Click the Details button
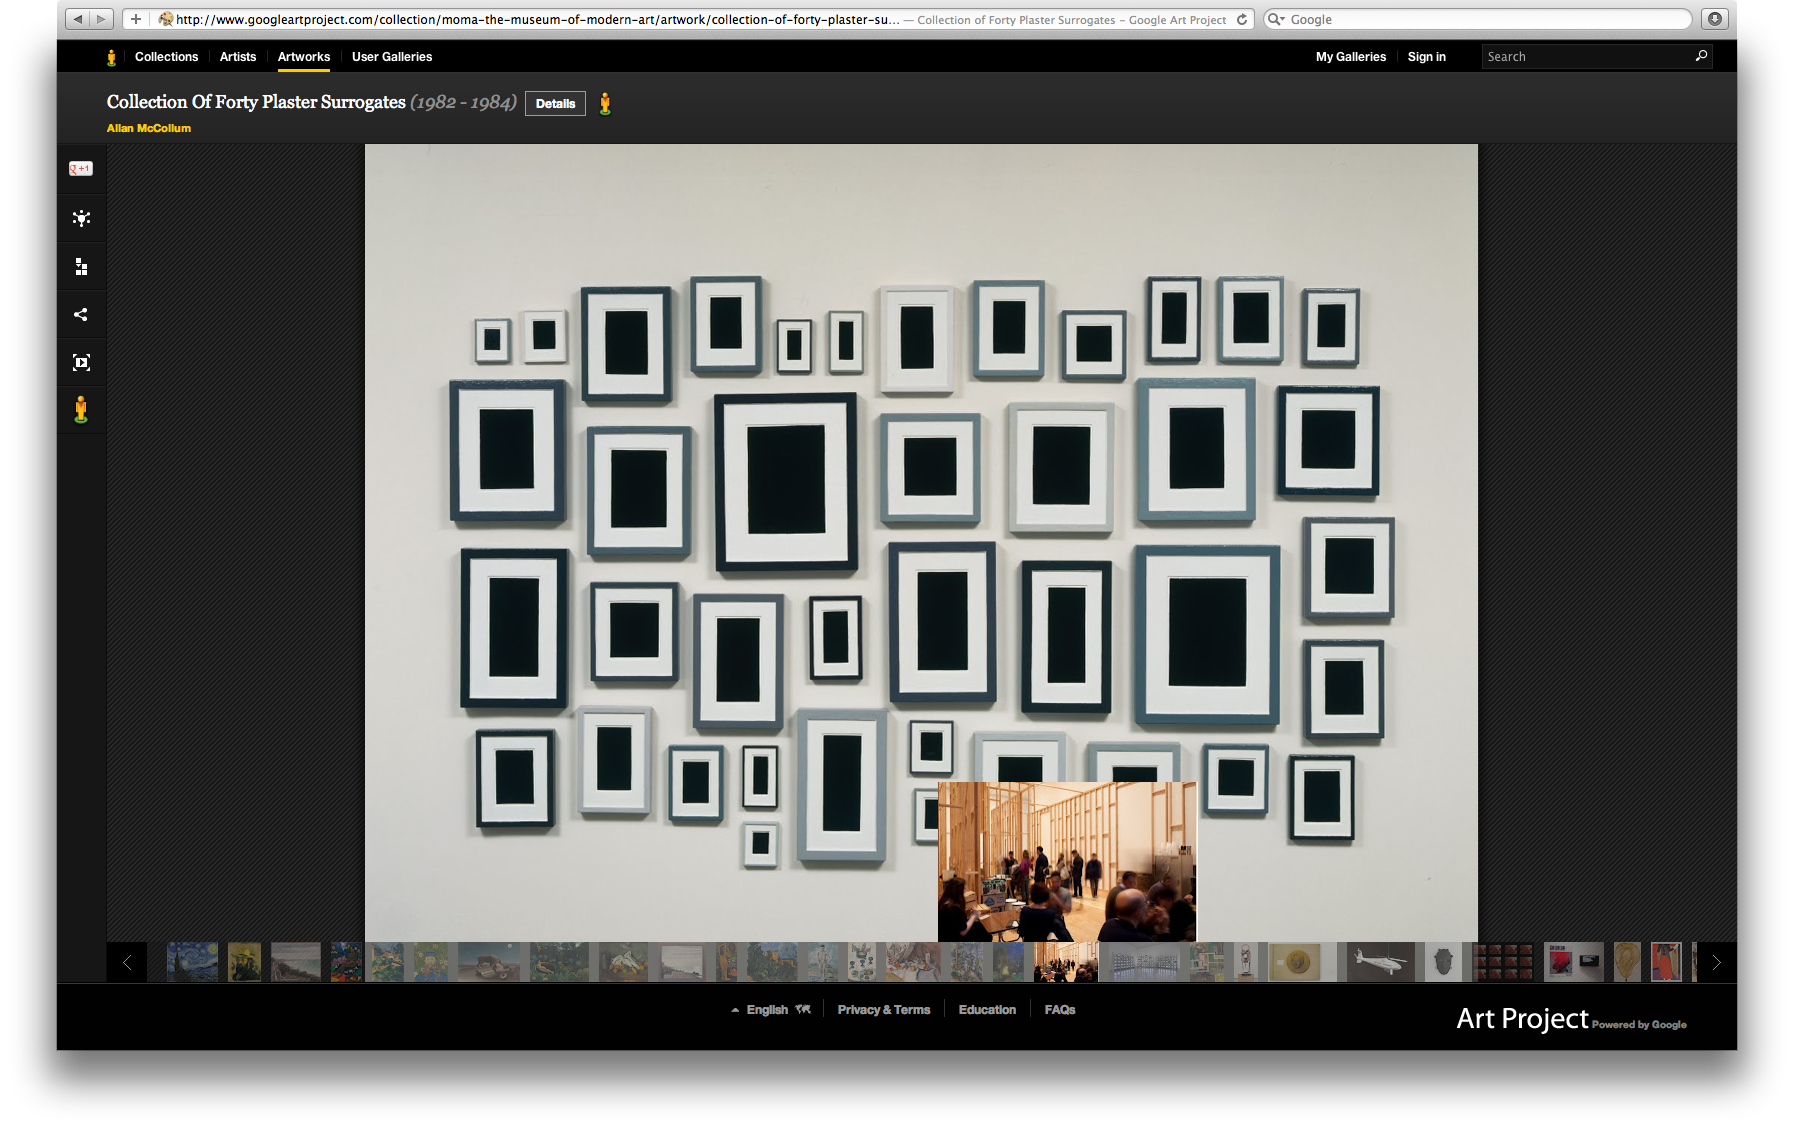The height and width of the screenshot is (1129, 1794). click(555, 103)
